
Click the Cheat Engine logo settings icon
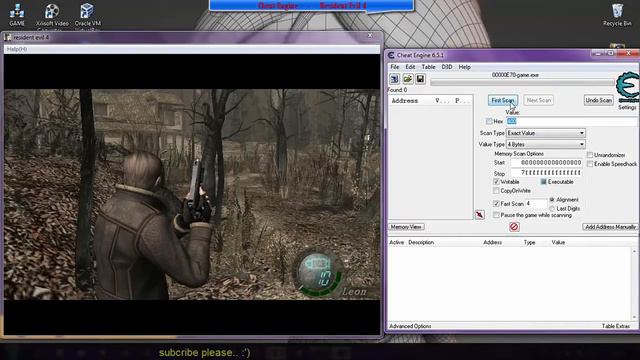[x=627, y=87]
